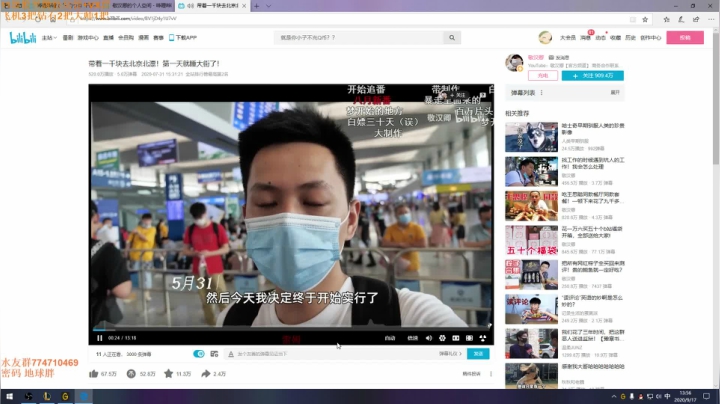Open the browser tab list chevron
Viewport: 720px width, 404px height.
(x=269, y=6)
